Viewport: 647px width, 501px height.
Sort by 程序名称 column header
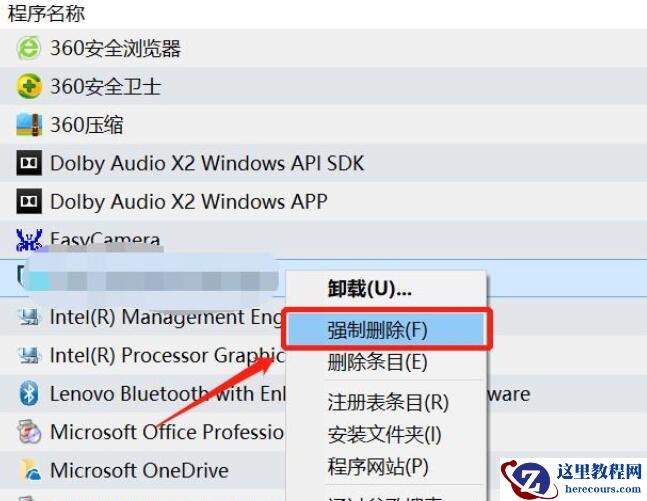point(47,13)
